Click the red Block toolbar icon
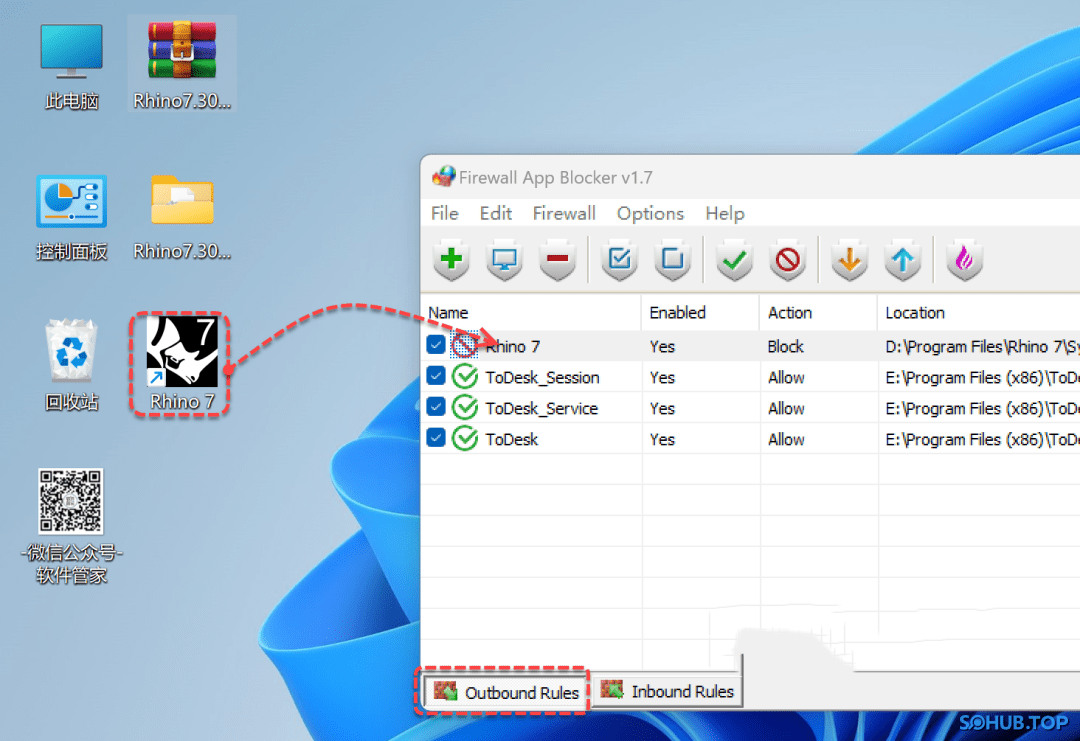Image resolution: width=1080 pixels, height=741 pixels. (788, 261)
